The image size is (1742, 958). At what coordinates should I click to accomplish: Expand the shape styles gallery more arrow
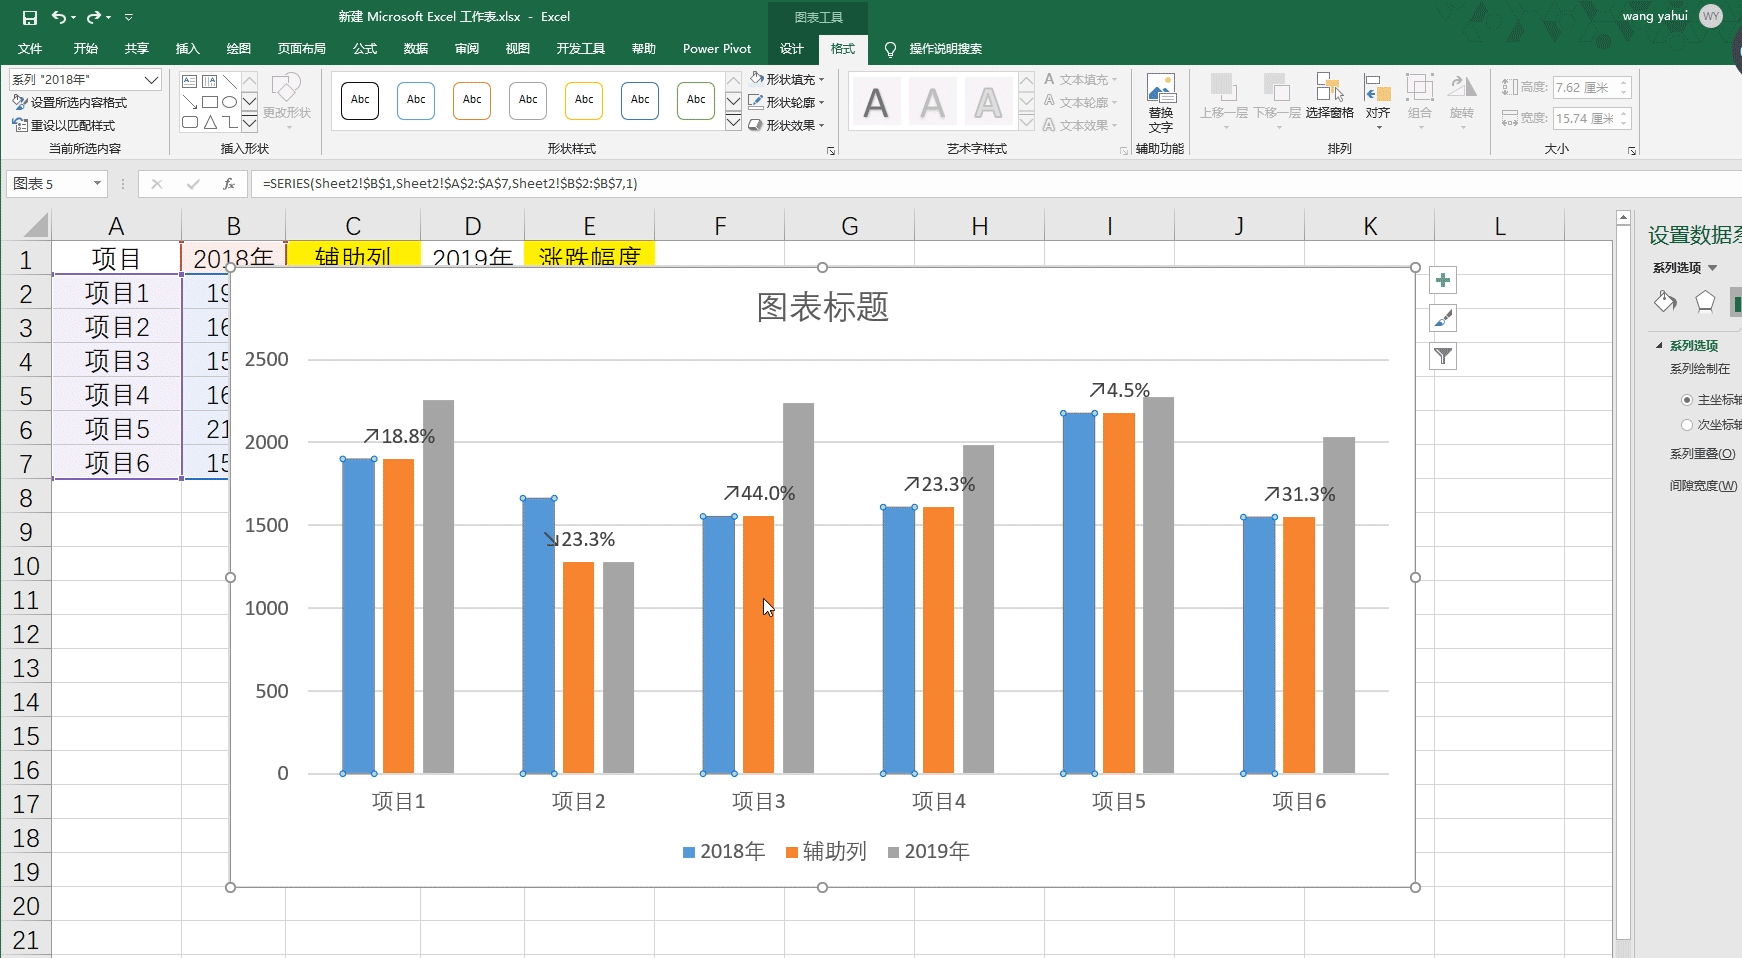(x=733, y=122)
